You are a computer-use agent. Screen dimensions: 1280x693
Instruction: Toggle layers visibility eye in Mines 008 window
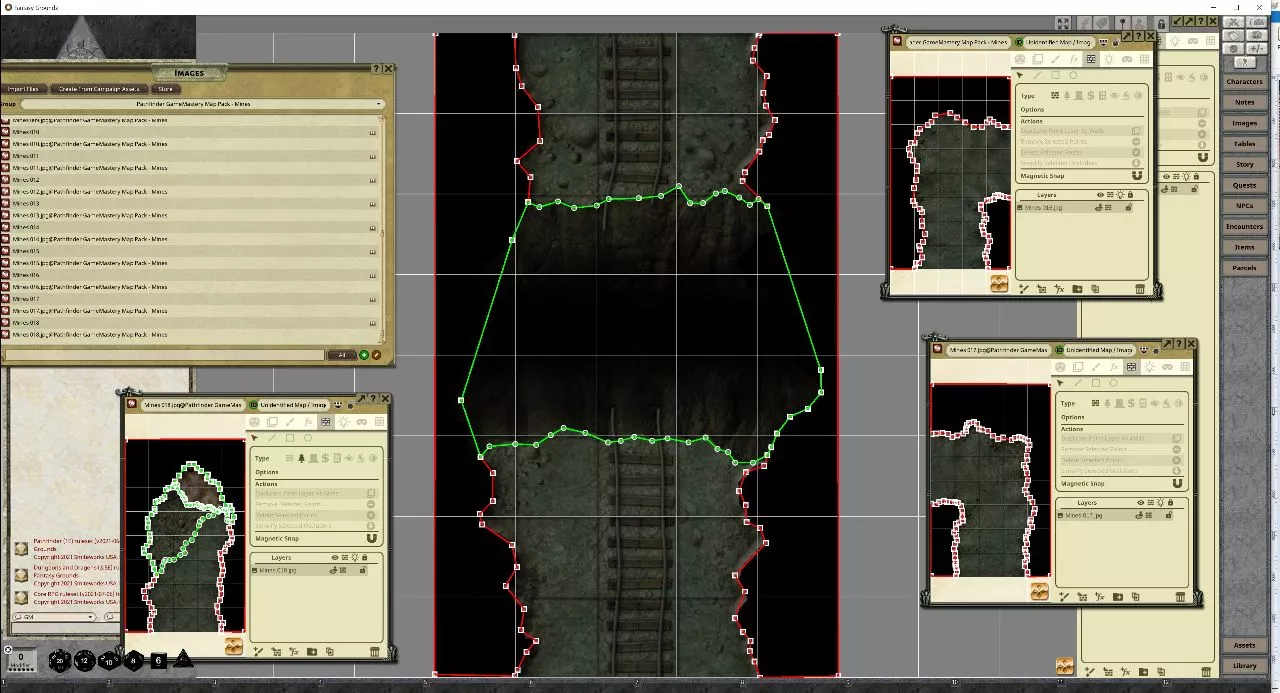click(x=1100, y=195)
